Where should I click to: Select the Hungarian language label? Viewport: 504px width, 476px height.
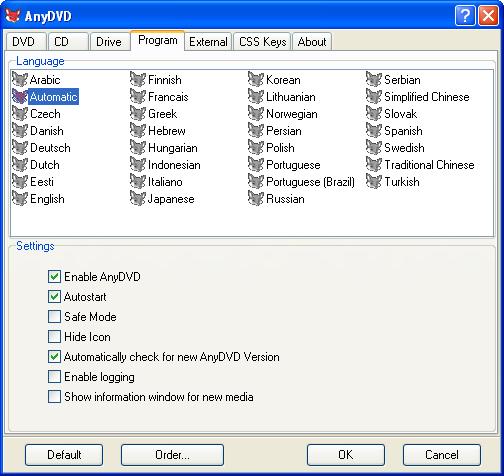pos(173,148)
